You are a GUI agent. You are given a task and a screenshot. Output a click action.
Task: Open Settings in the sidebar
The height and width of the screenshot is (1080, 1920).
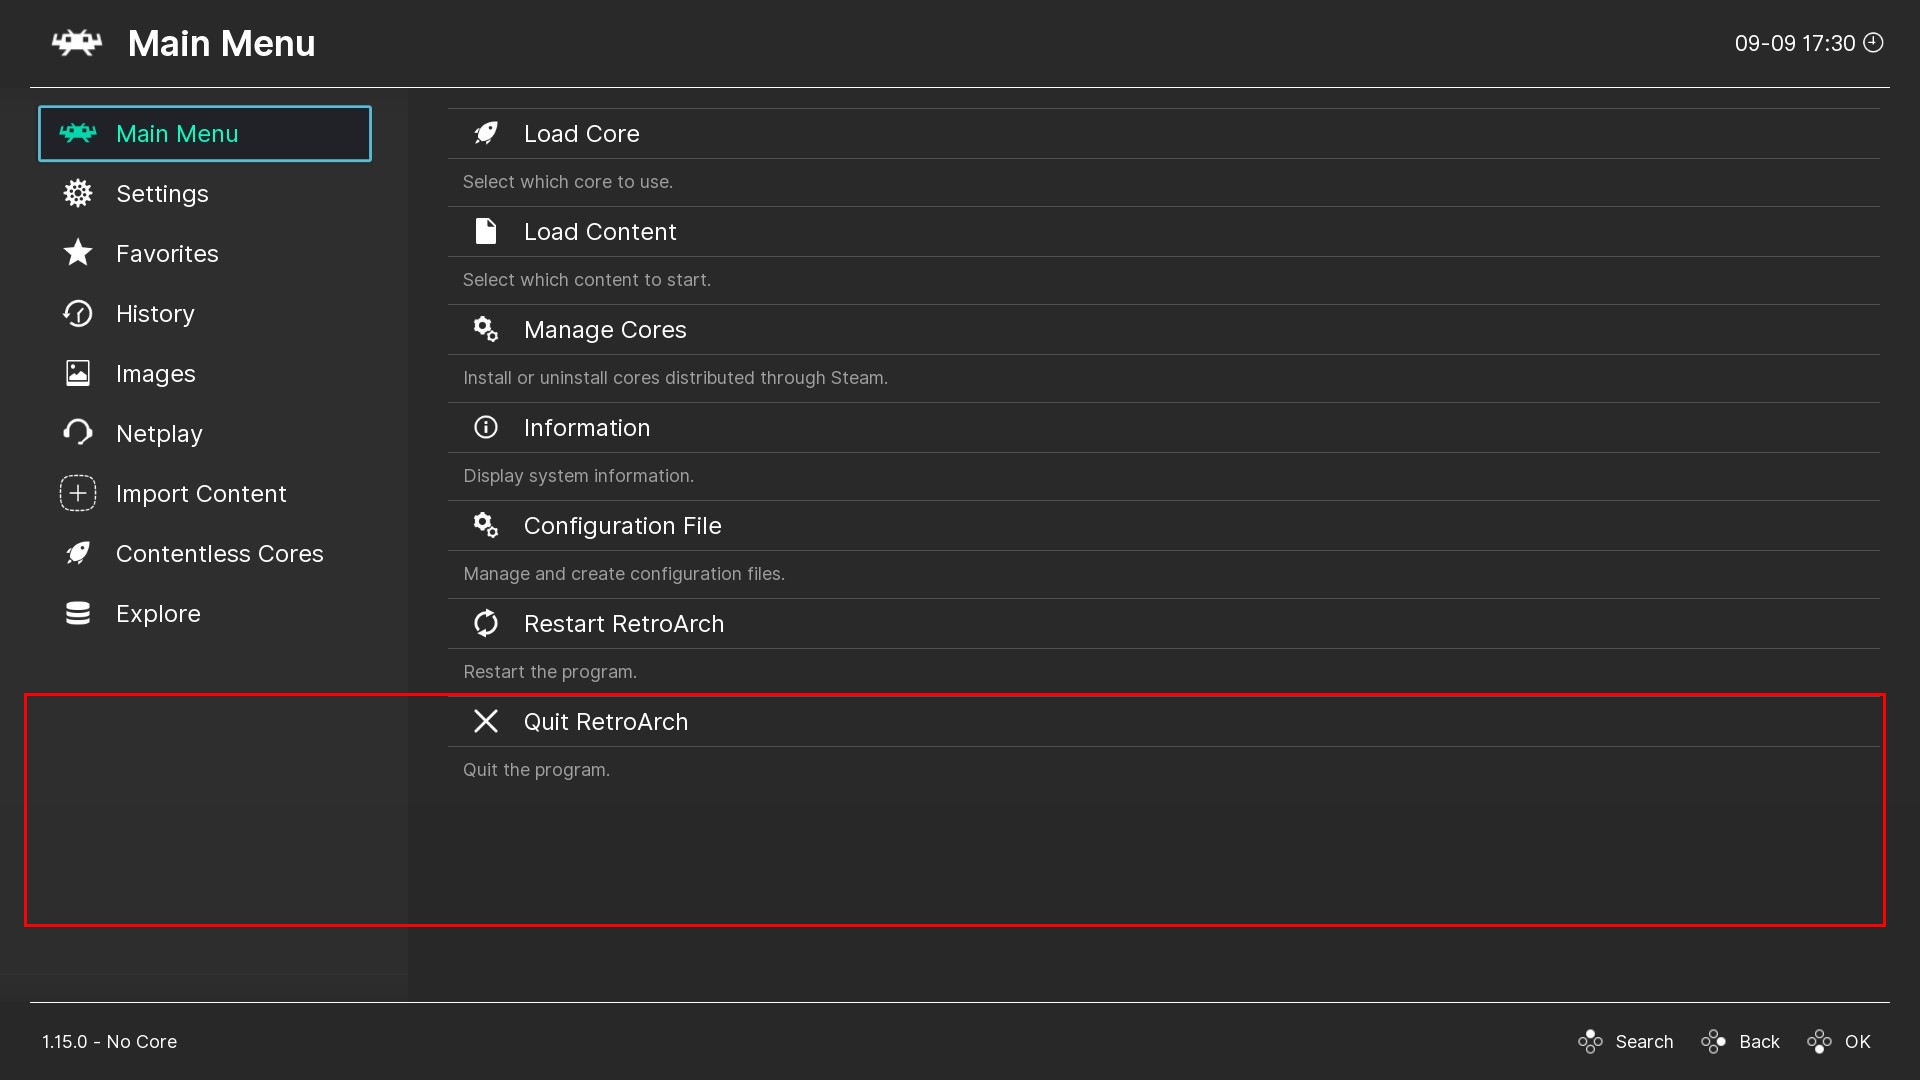point(162,193)
